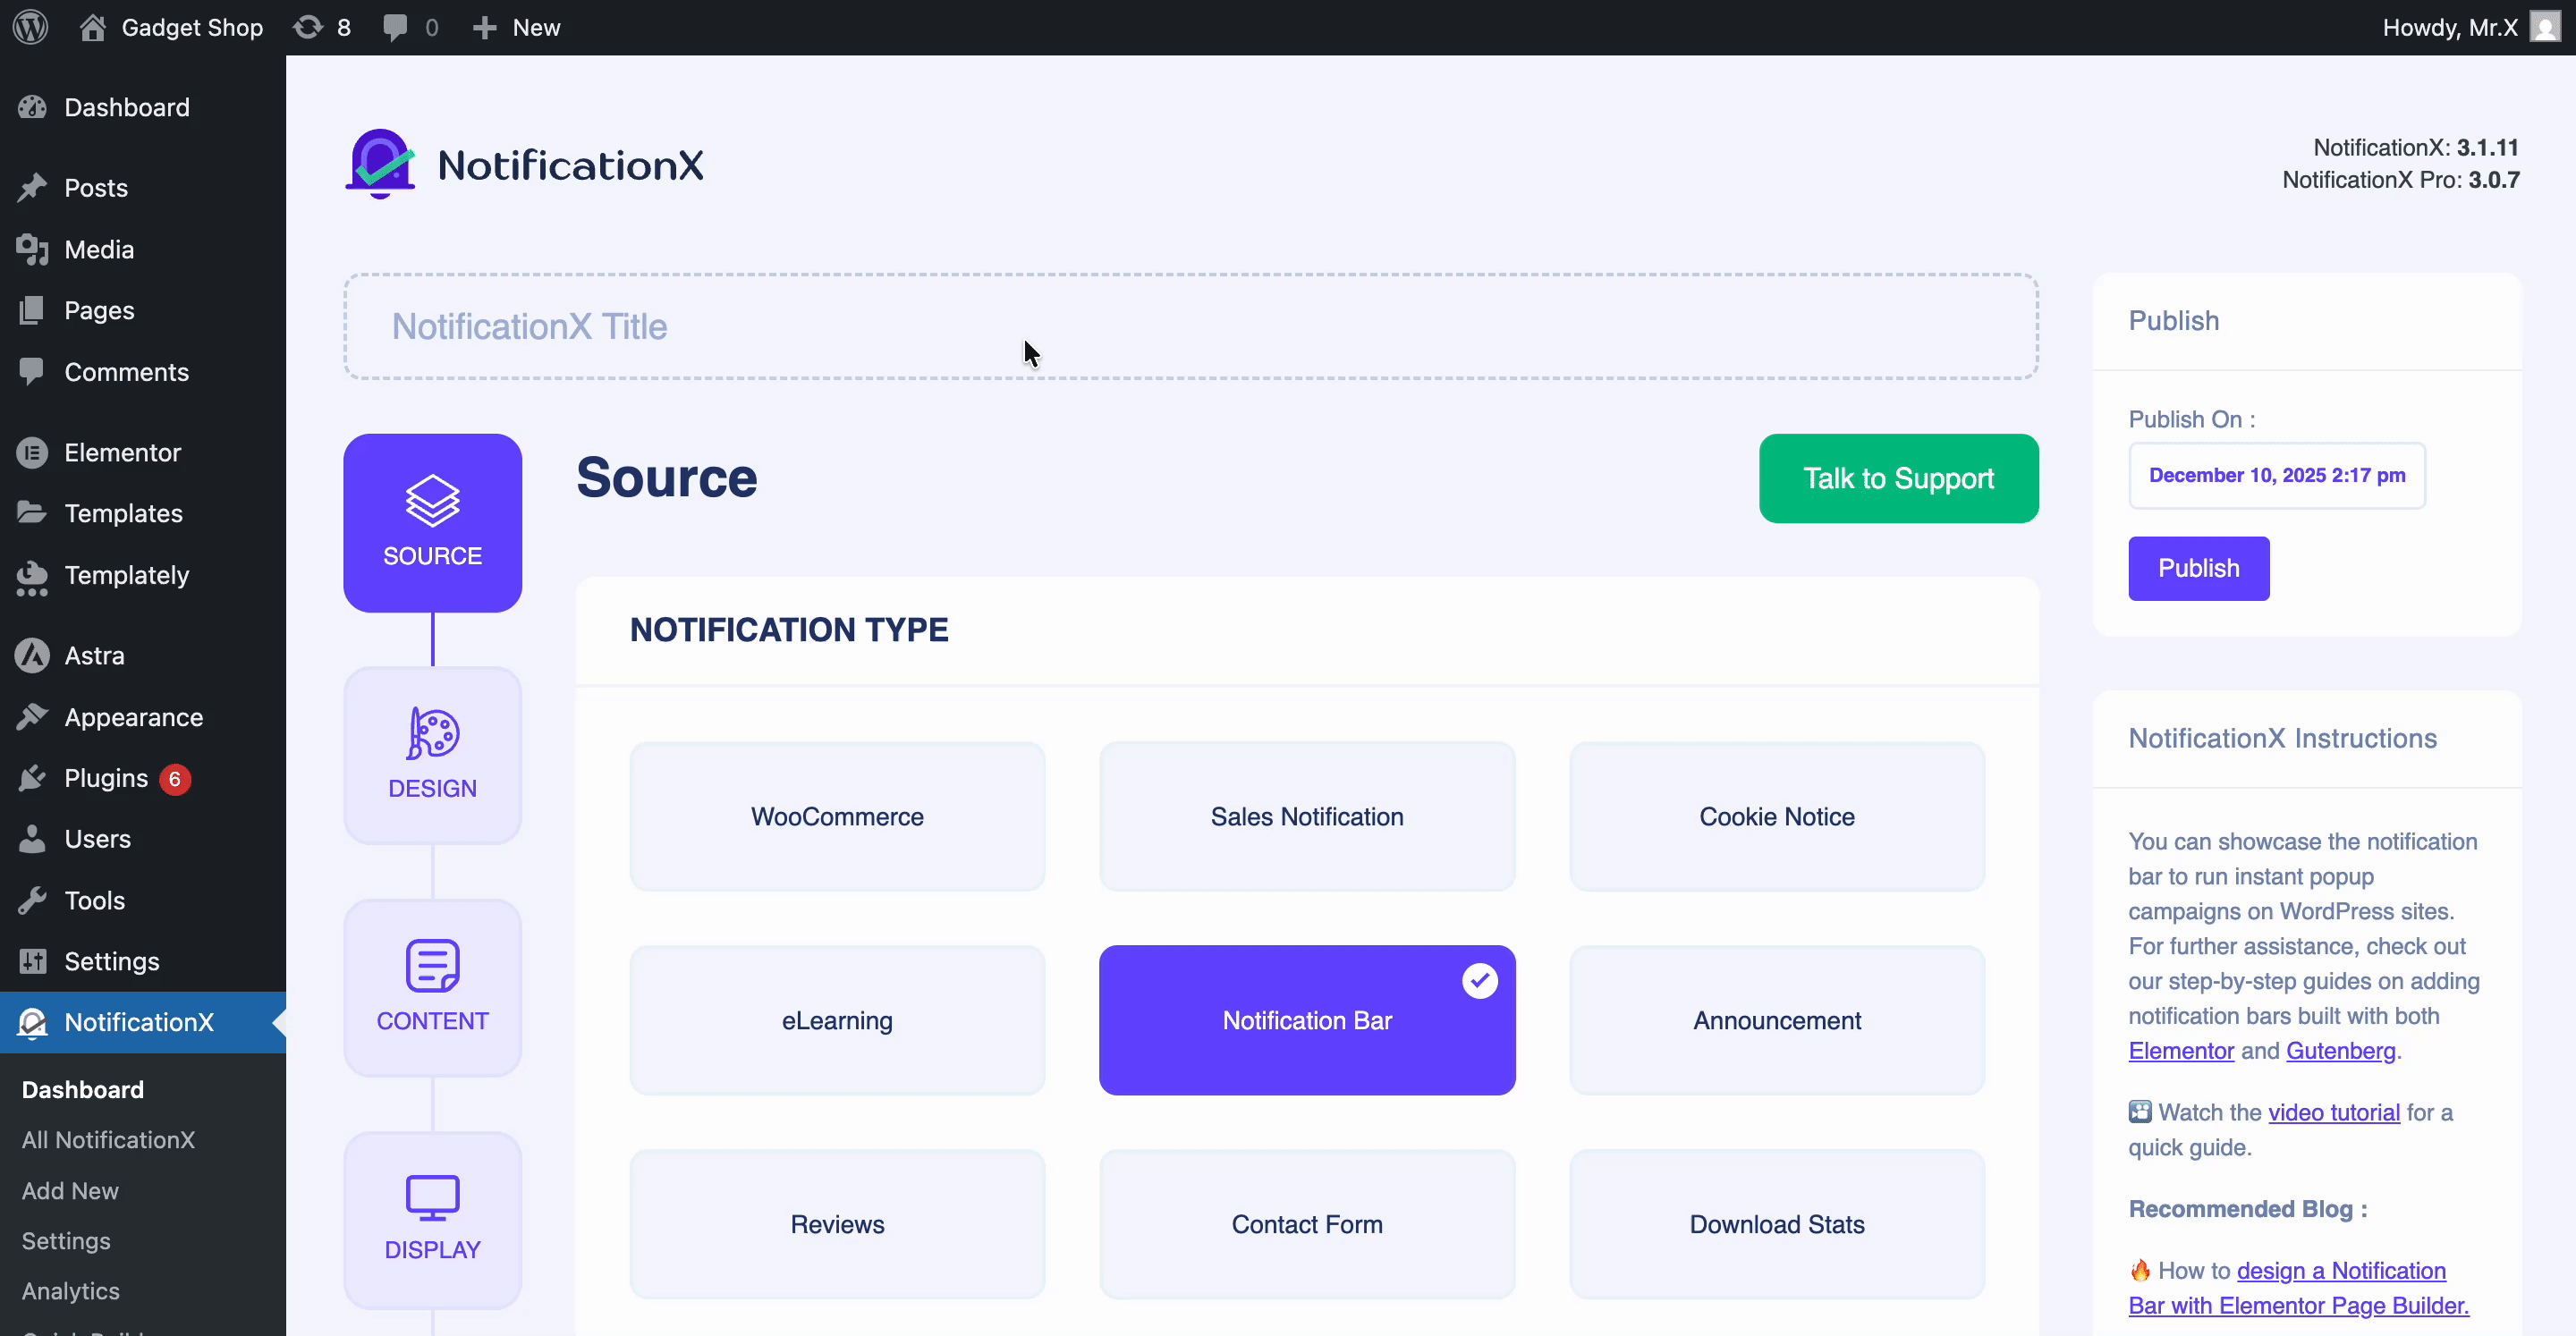Click the WordPress logo icon
The height and width of the screenshot is (1336, 2576).
tap(31, 27)
